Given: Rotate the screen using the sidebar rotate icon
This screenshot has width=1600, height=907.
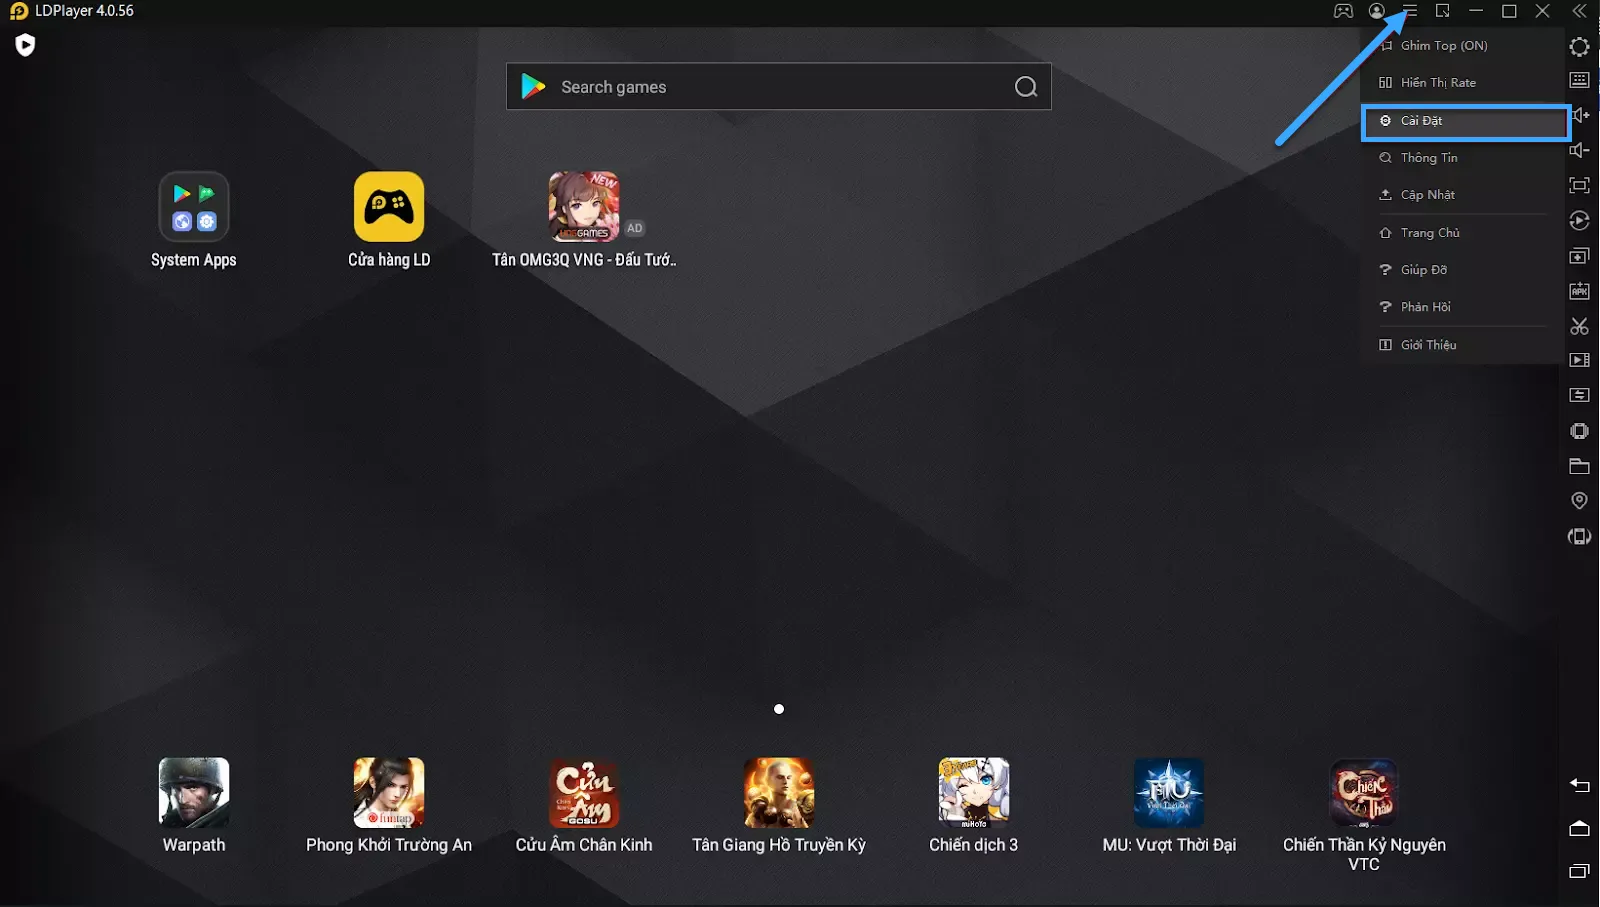Looking at the screenshot, I should pyautogui.click(x=1579, y=537).
